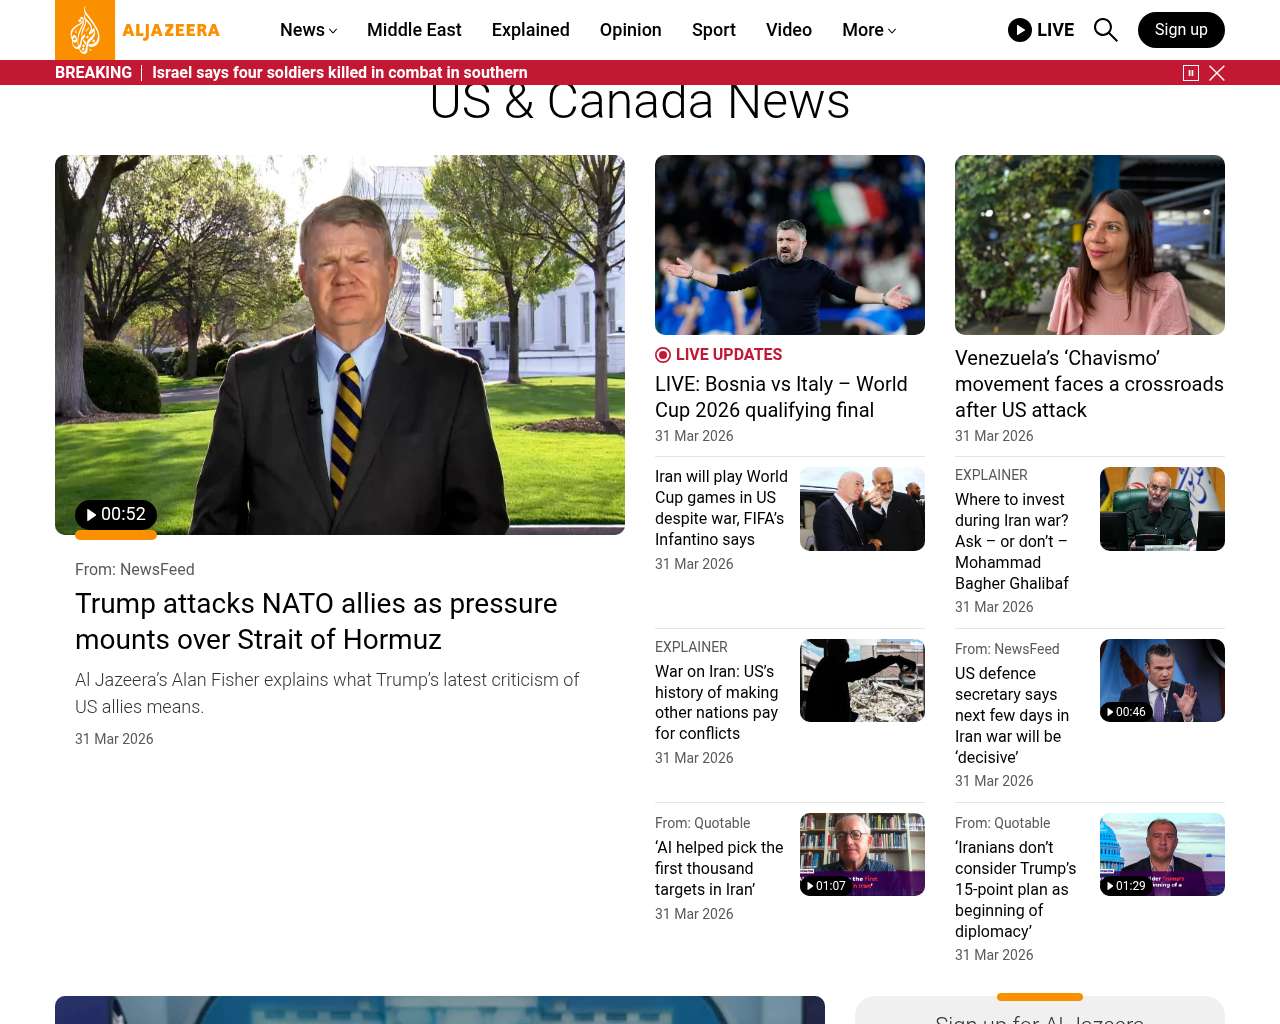Viewport: 1280px width, 1024px height.
Task: Open the search magnifier icon
Action: click(x=1105, y=30)
